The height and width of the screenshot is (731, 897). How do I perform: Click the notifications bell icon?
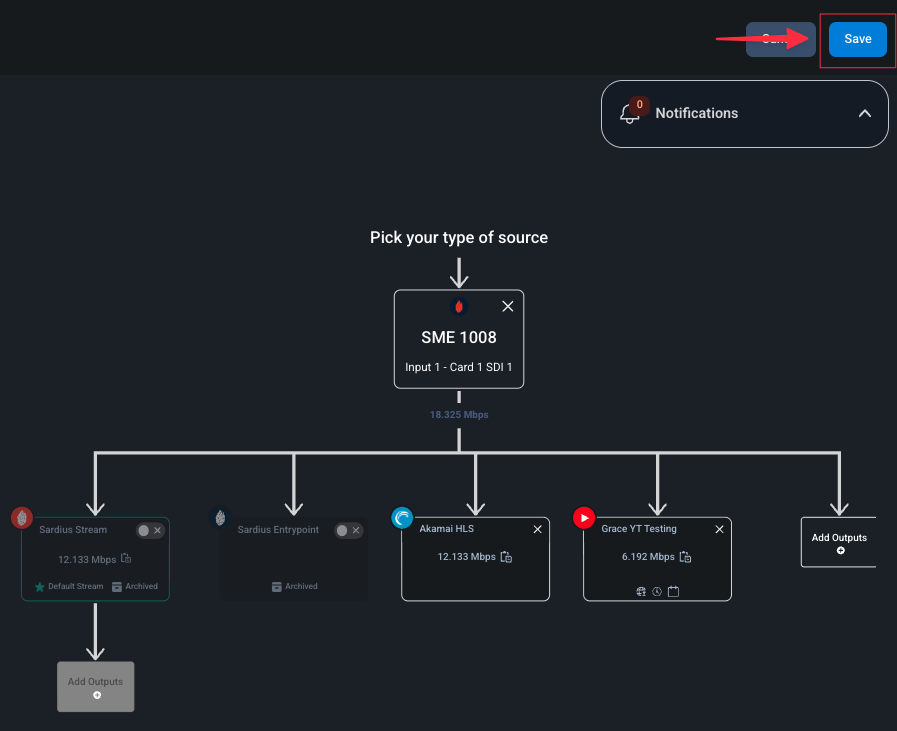point(629,113)
